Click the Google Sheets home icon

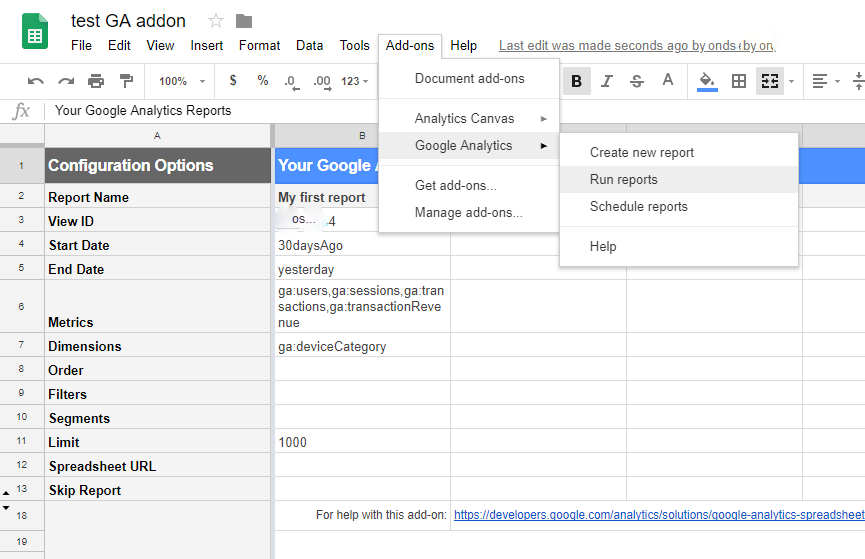35,31
